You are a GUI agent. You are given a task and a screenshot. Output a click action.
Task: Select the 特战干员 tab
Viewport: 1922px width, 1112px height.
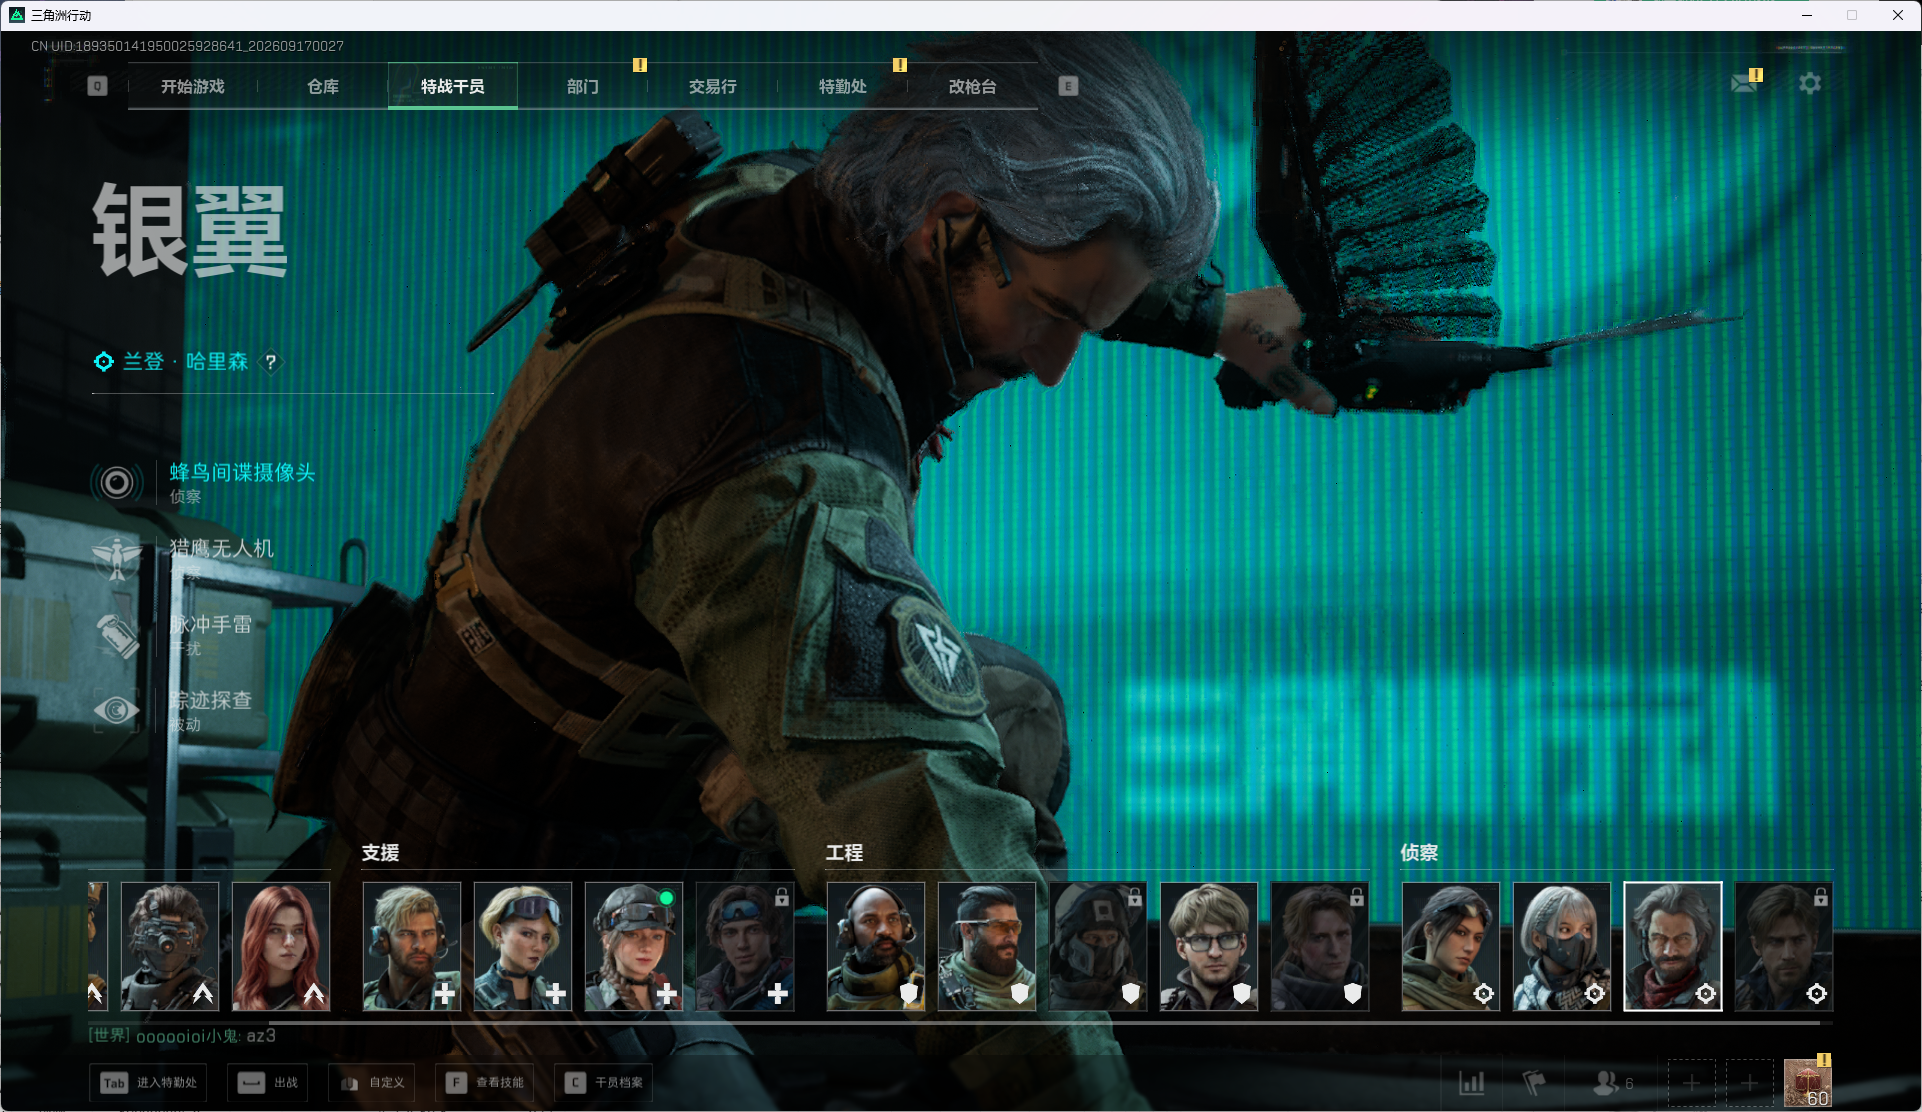point(453,87)
